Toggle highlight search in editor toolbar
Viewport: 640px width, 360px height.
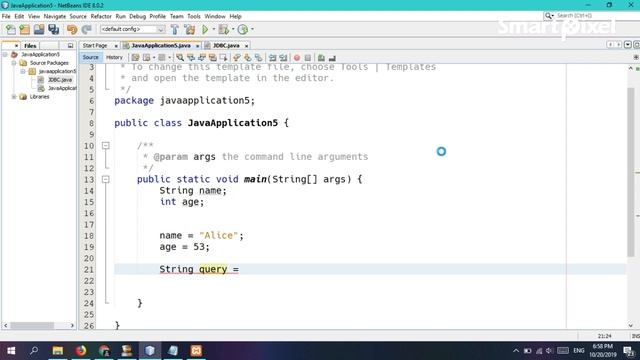click(x=213, y=58)
